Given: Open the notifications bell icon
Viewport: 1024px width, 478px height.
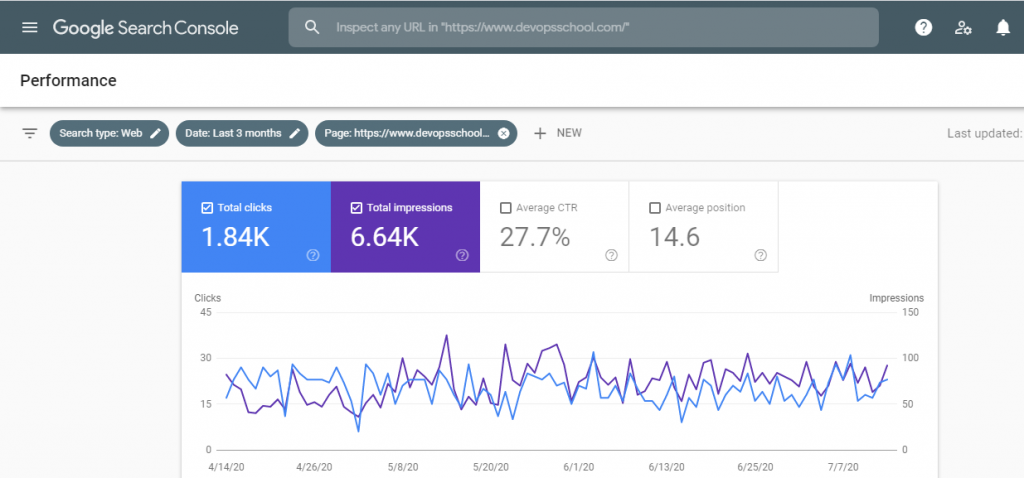Looking at the screenshot, I should (1003, 27).
